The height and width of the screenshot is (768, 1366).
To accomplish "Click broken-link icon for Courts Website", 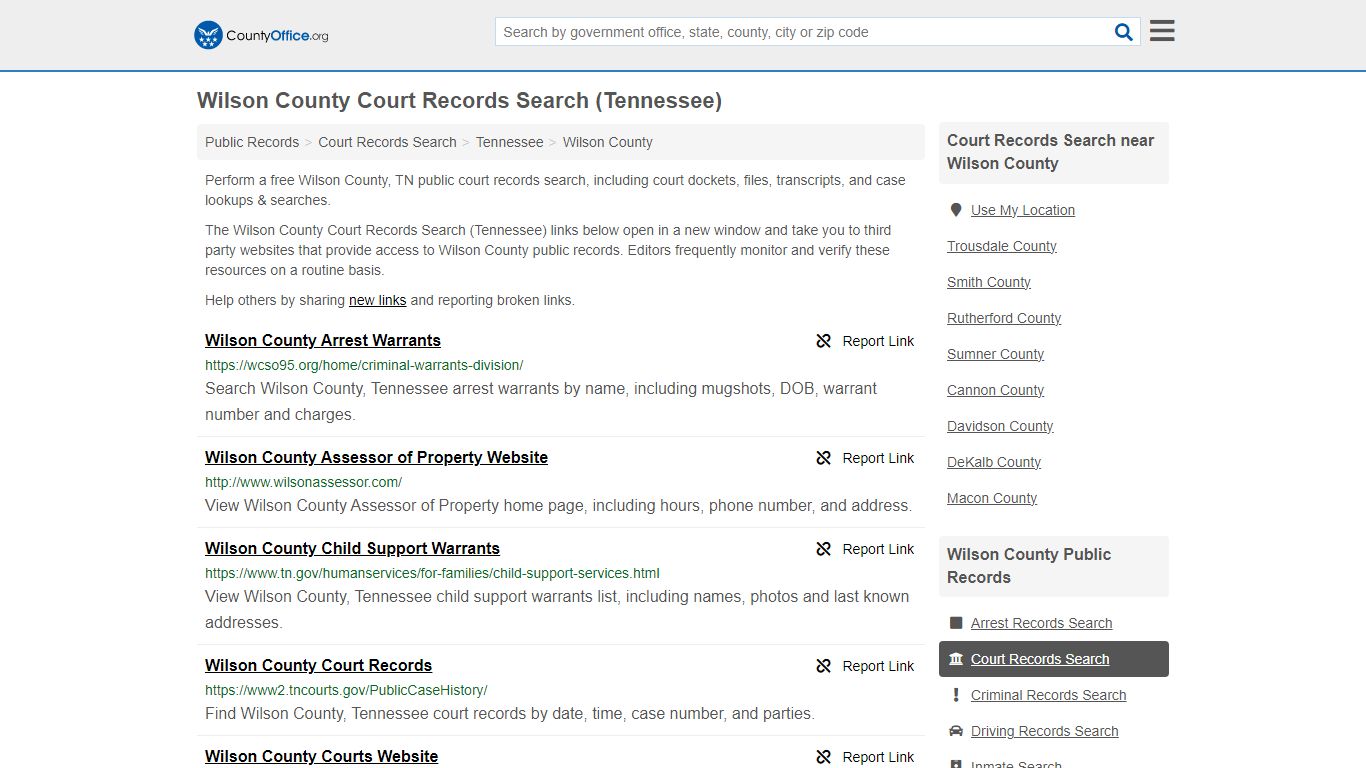I will tap(824, 757).
